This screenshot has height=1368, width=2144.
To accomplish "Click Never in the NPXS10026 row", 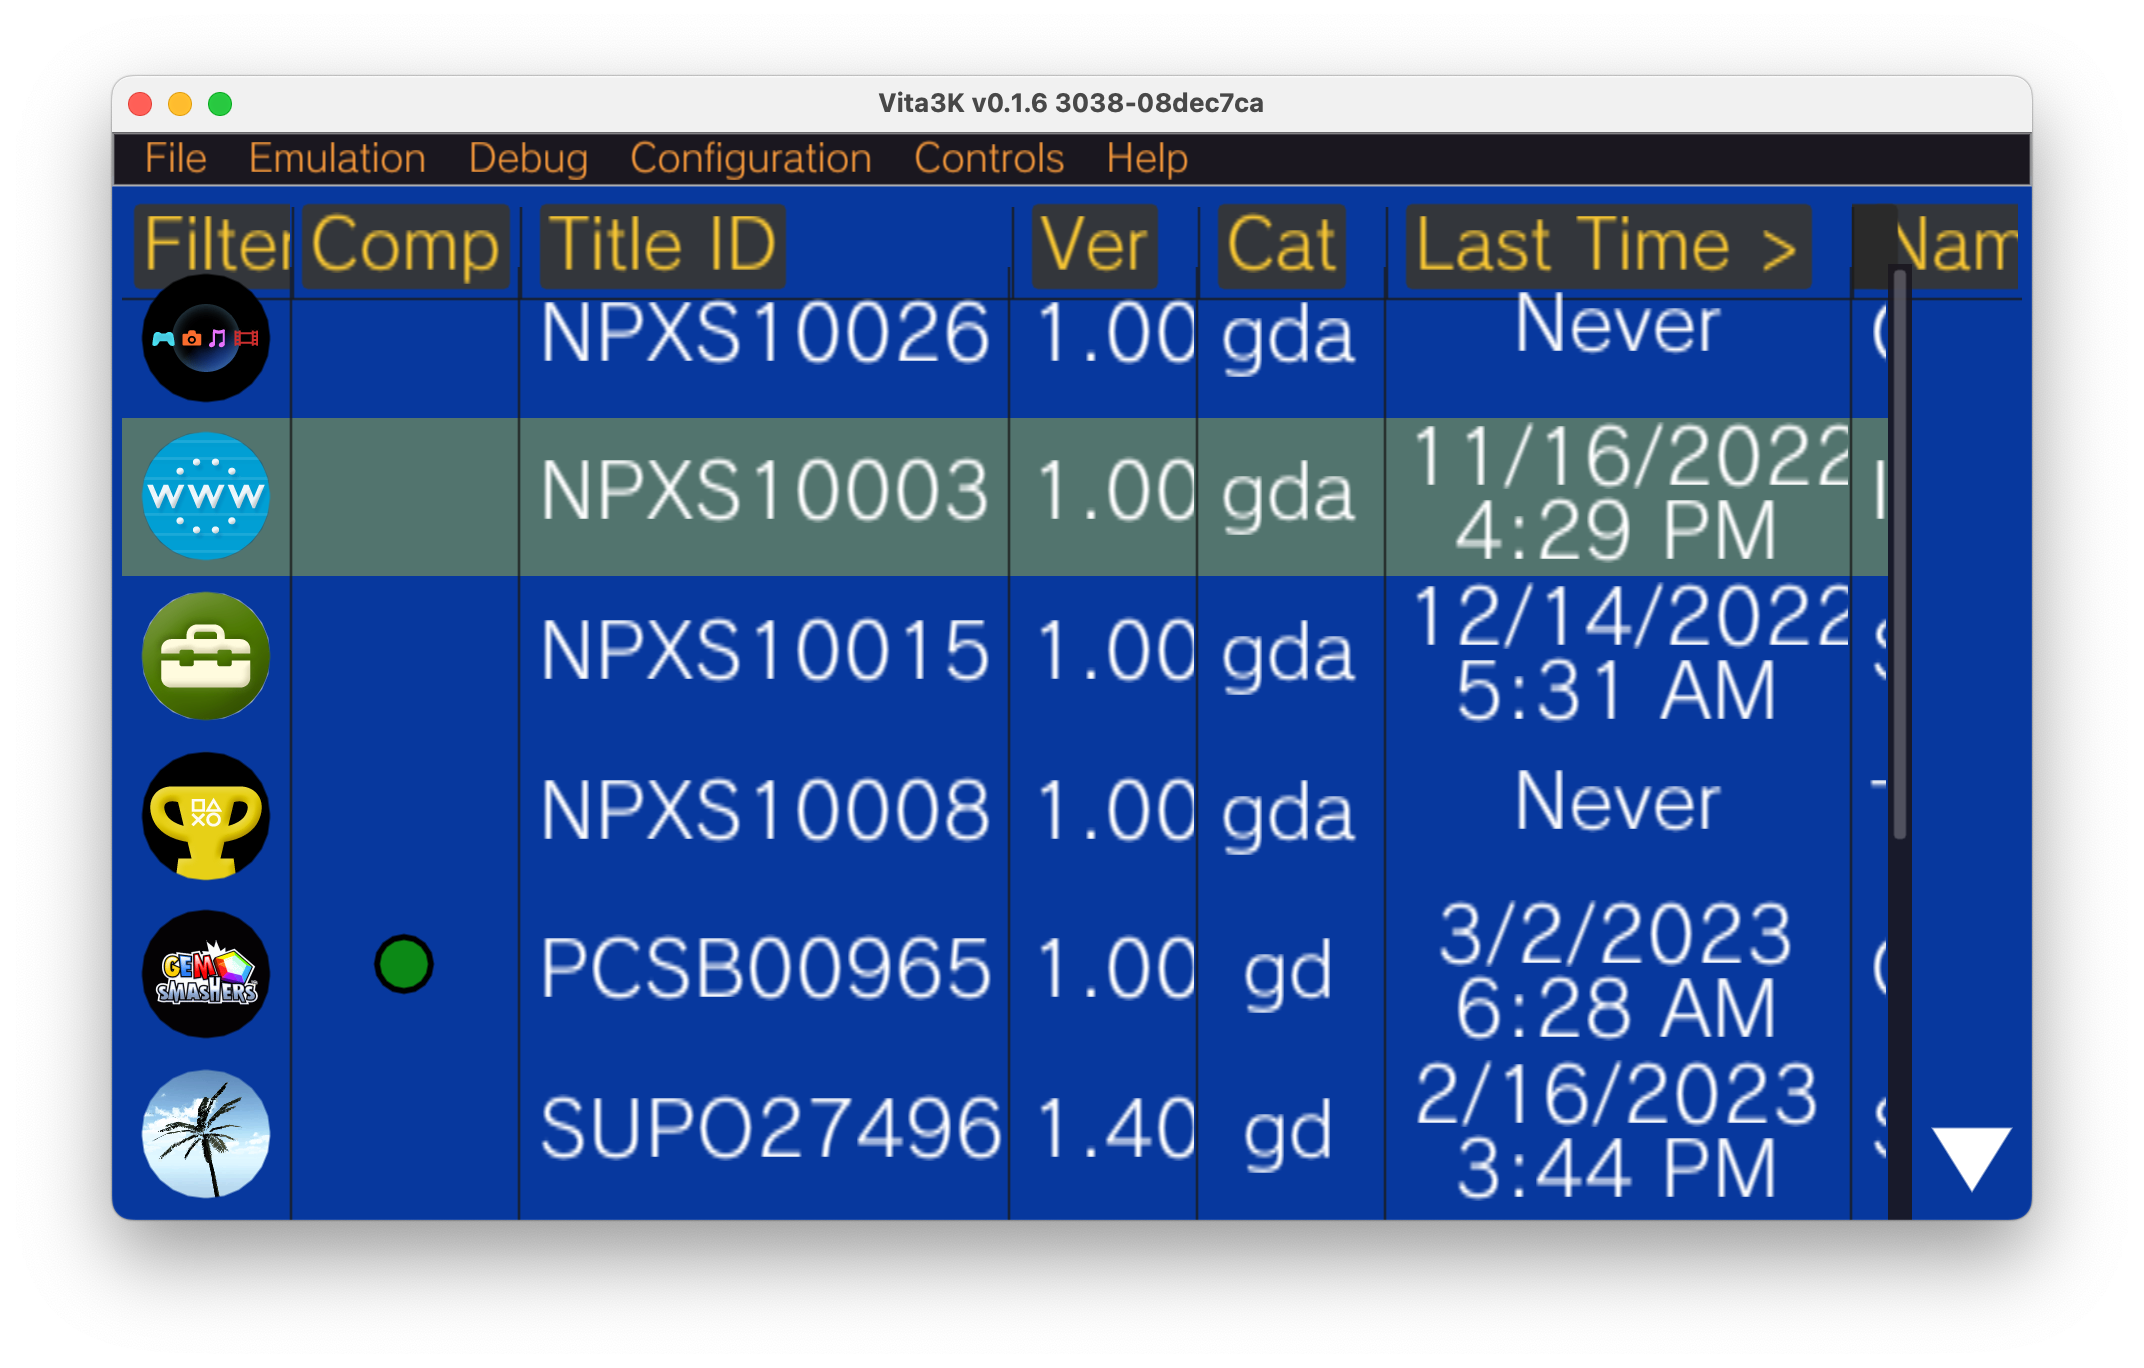I will 1617,324.
